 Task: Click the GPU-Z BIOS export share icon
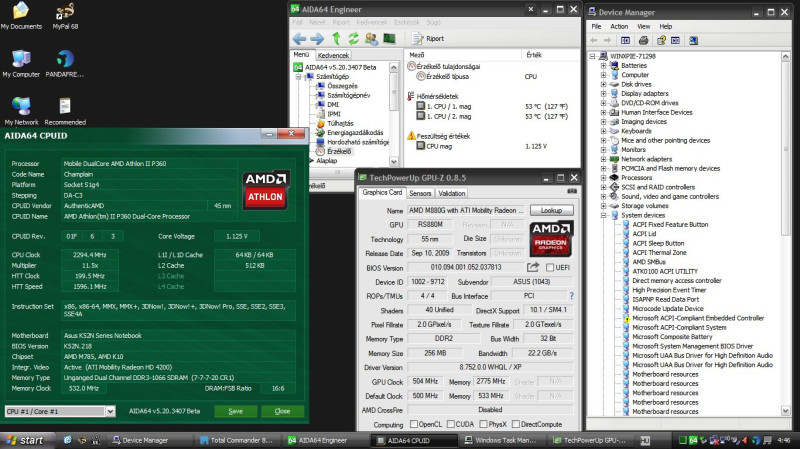coord(533,267)
